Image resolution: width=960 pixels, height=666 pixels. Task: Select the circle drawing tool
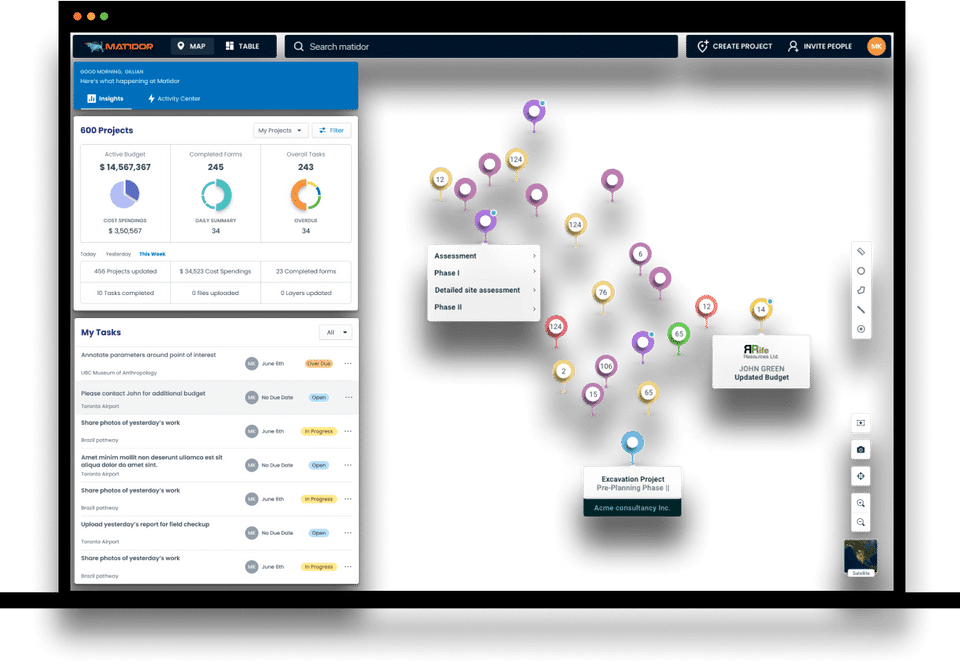click(x=861, y=271)
